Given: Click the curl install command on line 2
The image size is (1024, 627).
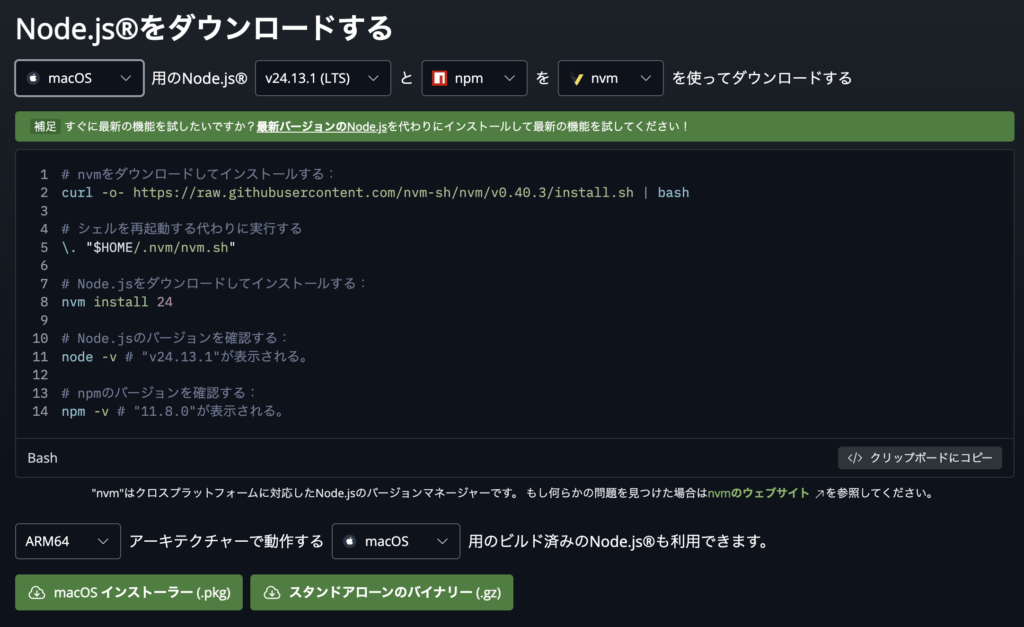Looking at the screenshot, I should pyautogui.click(x=375, y=192).
